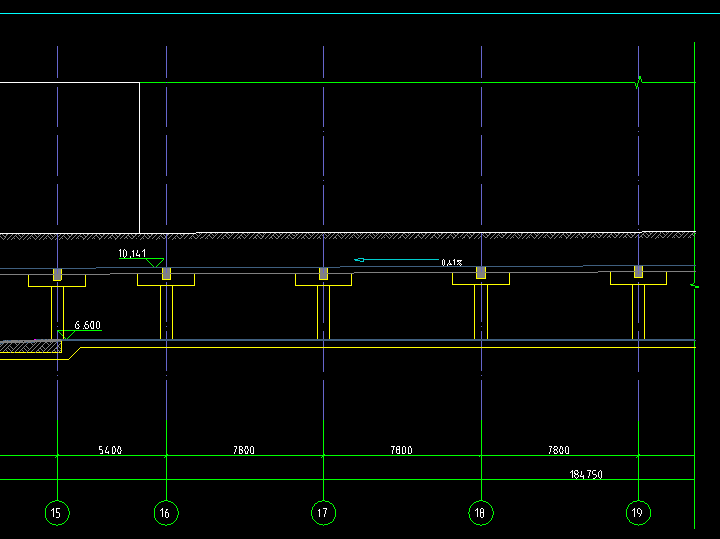Select the 5400 dimension text
This screenshot has height=539, width=720.
coord(110,450)
